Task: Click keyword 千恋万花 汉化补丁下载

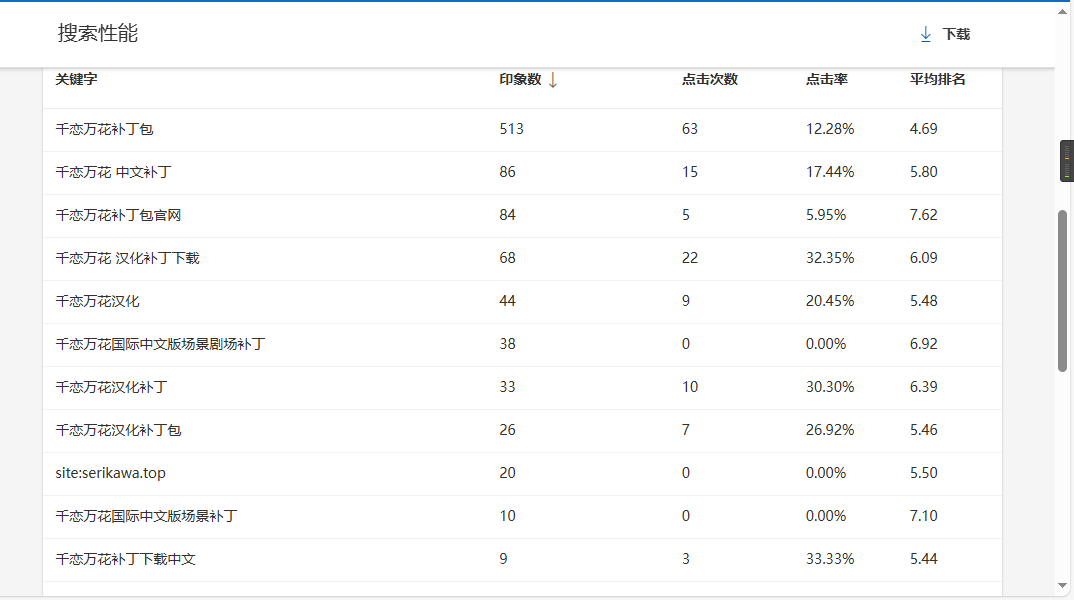Action: pyautogui.click(x=127, y=258)
